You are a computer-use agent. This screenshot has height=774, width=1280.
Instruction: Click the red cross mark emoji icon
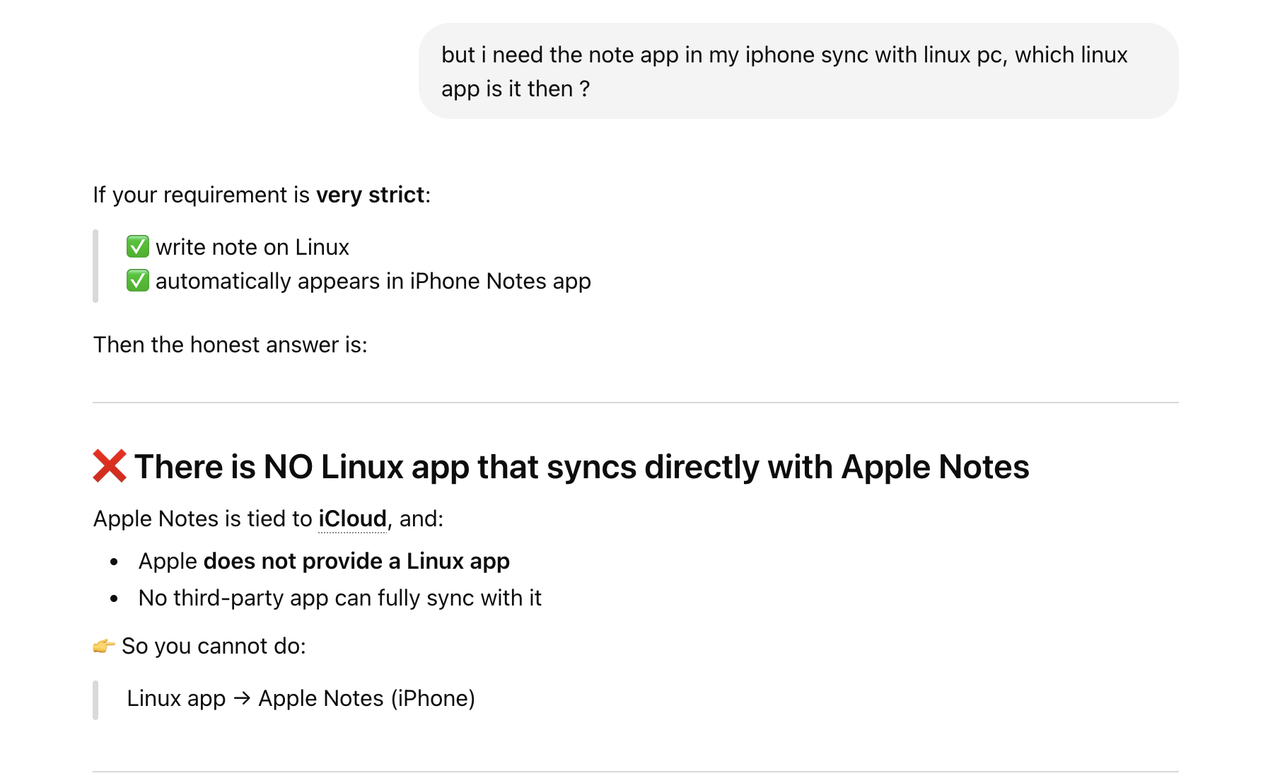click(110, 467)
